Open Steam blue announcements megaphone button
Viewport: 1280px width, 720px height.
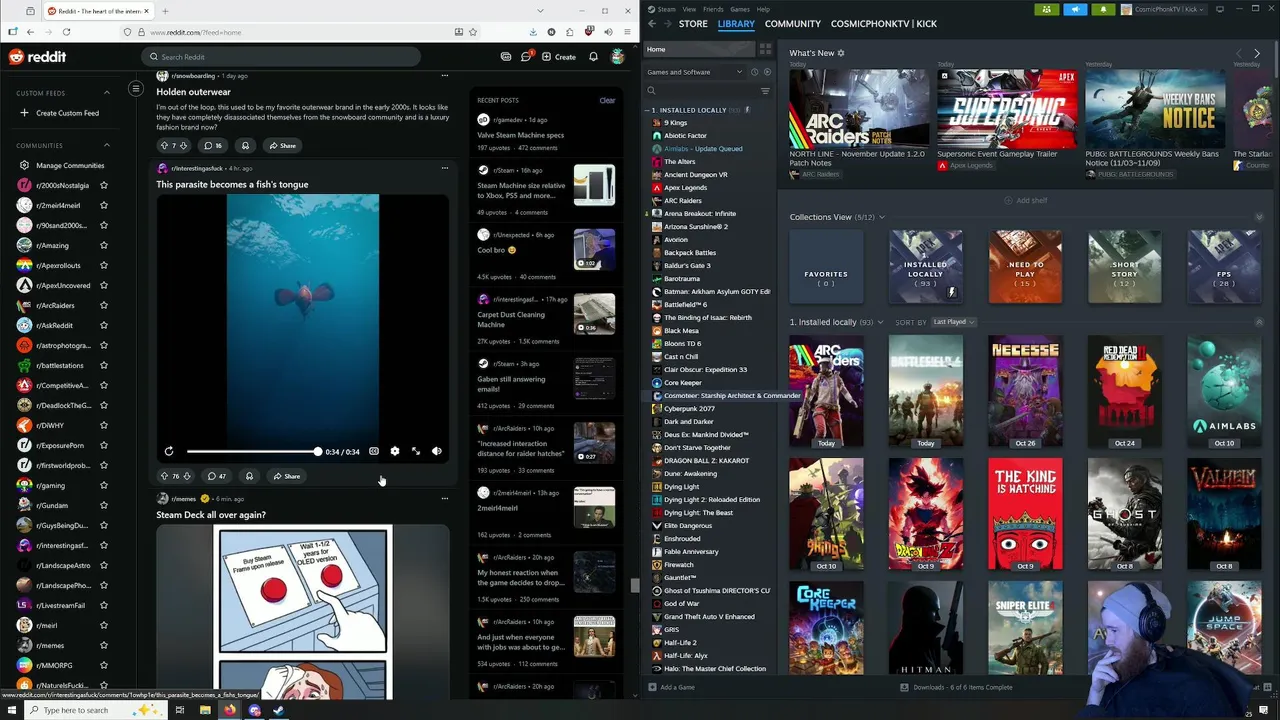tap(1075, 9)
